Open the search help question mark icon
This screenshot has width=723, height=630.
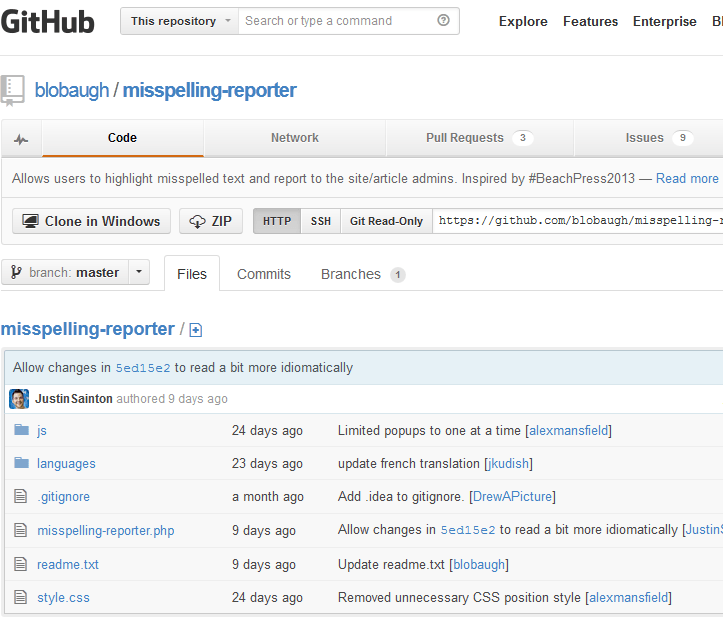[443, 20]
